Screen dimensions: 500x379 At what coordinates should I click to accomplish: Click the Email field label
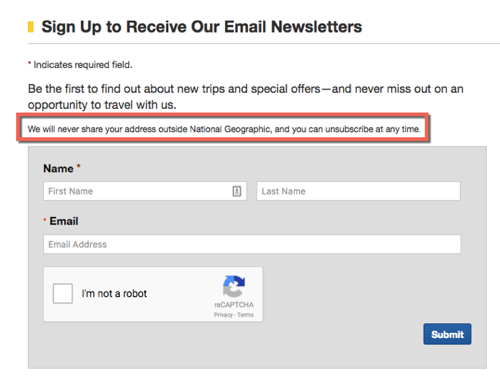(x=64, y=221)
